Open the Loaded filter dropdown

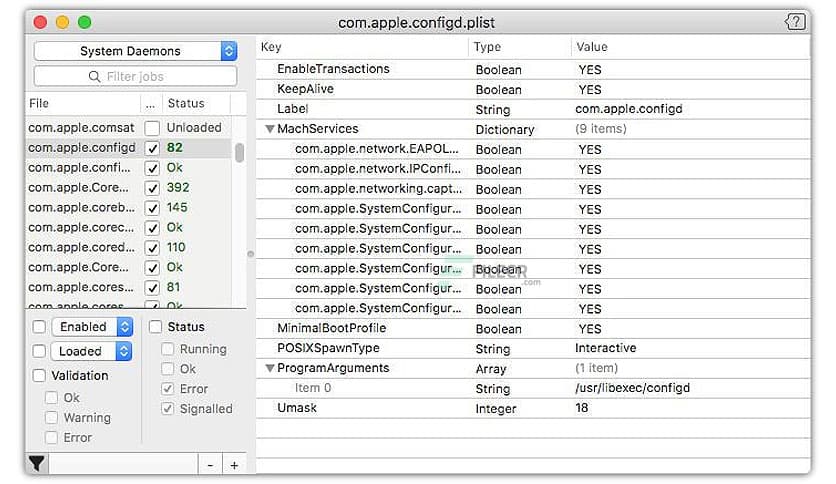point(92,351)
